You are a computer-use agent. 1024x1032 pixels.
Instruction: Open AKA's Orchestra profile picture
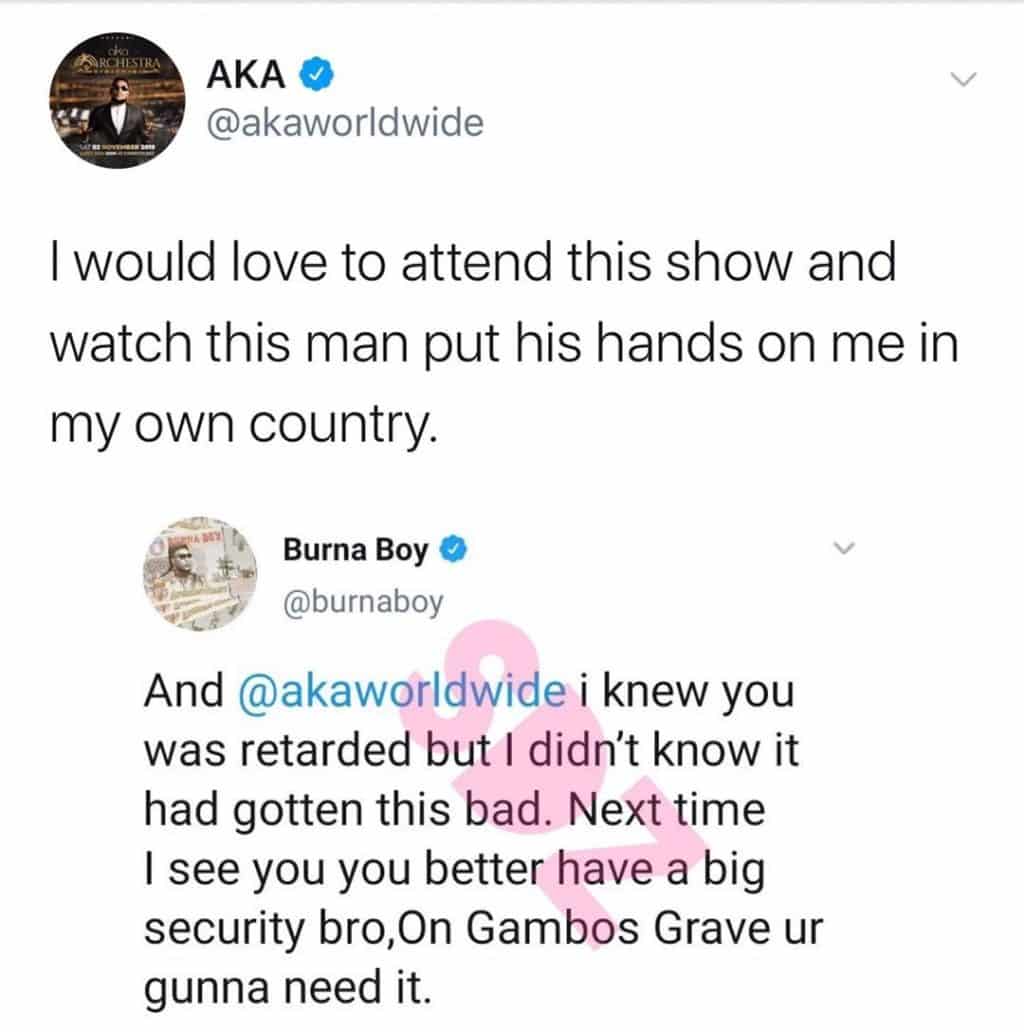117,100
